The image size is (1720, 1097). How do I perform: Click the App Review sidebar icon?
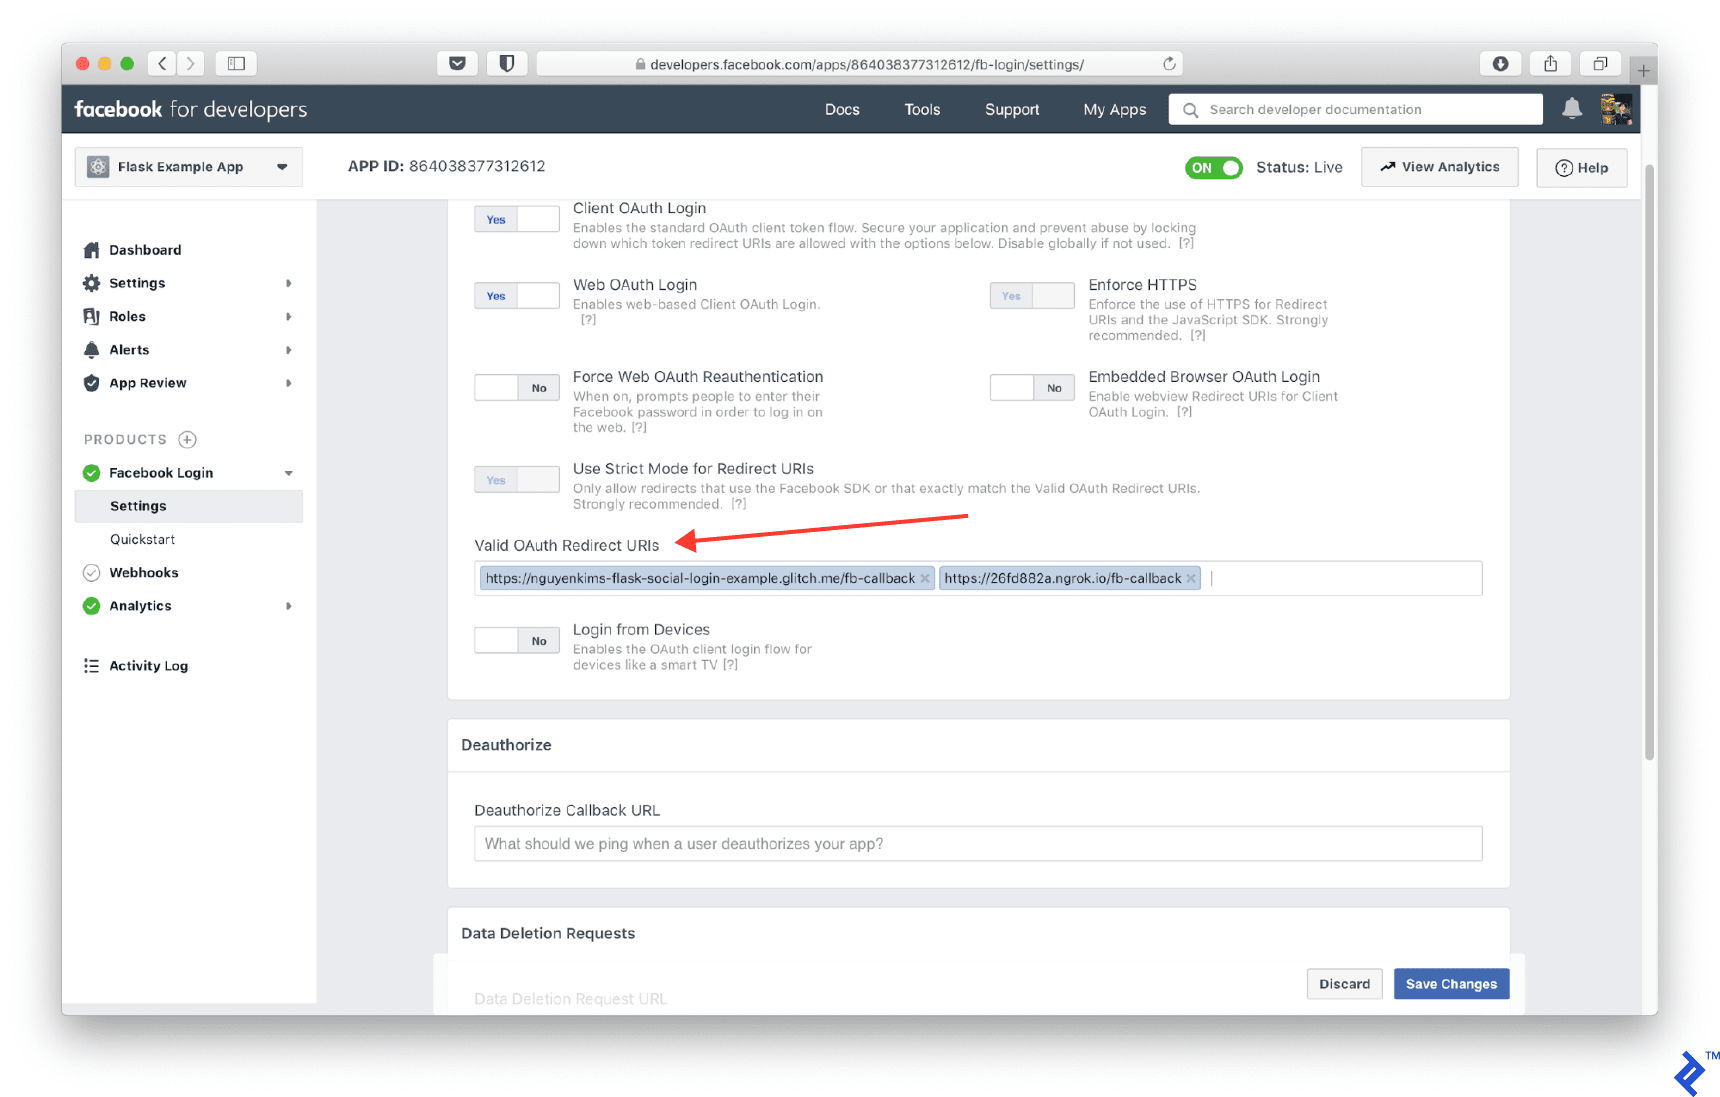point(92,383)
